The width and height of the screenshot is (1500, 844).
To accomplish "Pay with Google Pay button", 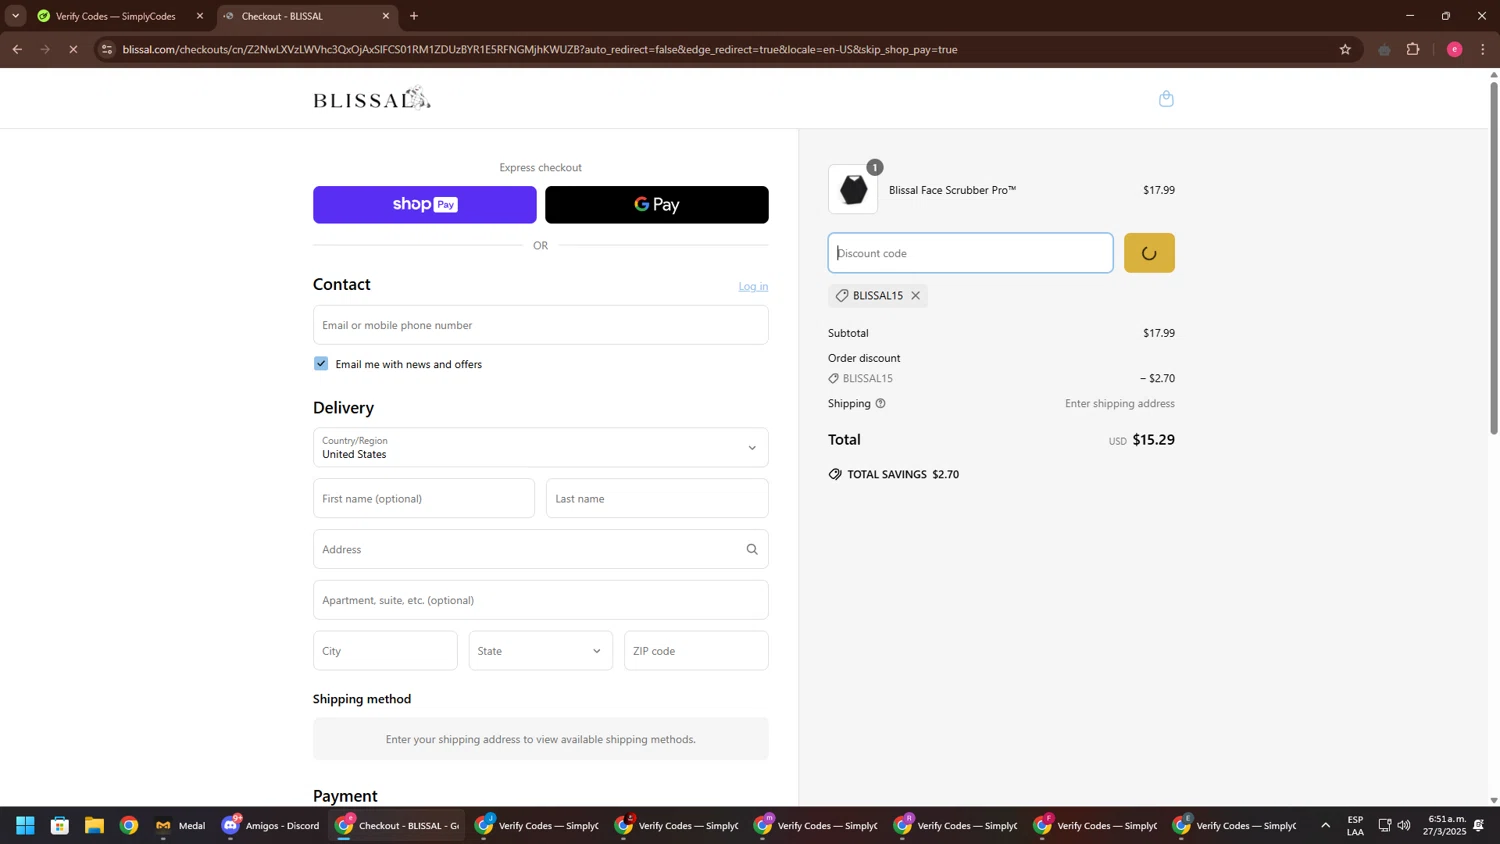I will (657, 205).
